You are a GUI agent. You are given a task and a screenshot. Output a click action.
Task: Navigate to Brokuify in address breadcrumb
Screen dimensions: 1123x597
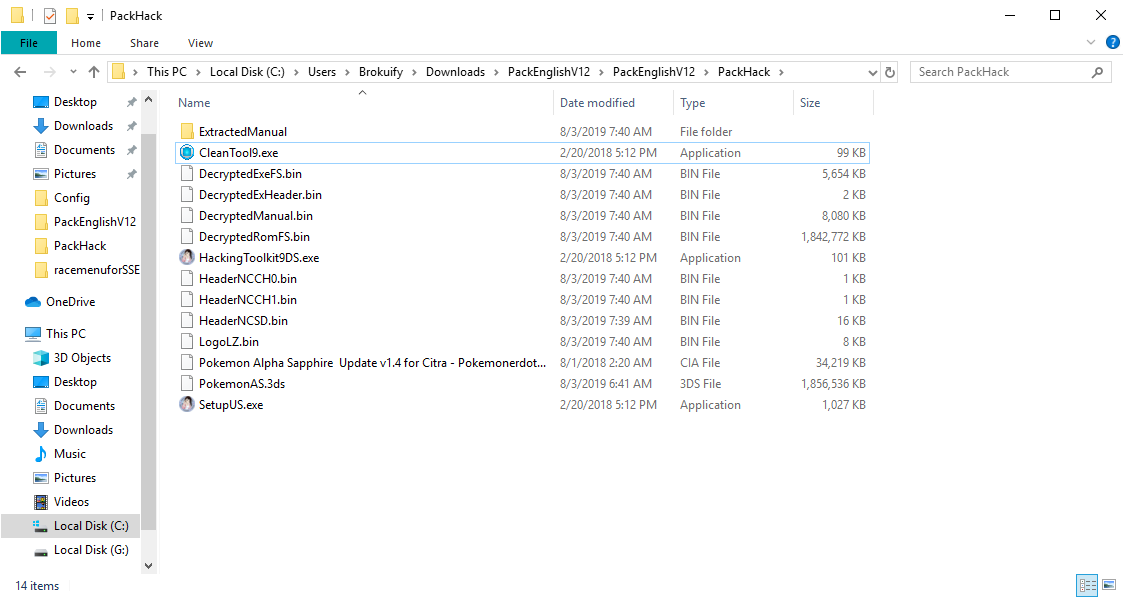(381, 72)
